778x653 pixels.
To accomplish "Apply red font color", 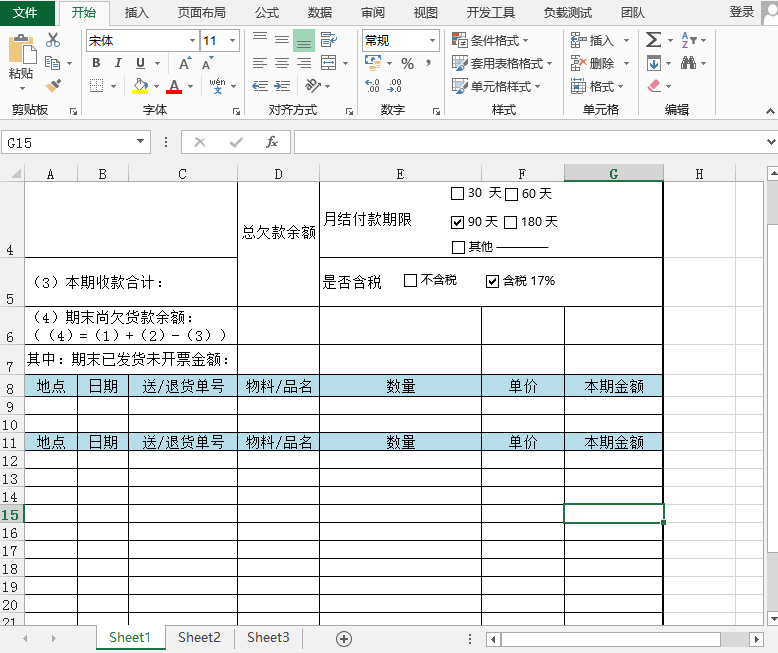I will coord(174,86).
